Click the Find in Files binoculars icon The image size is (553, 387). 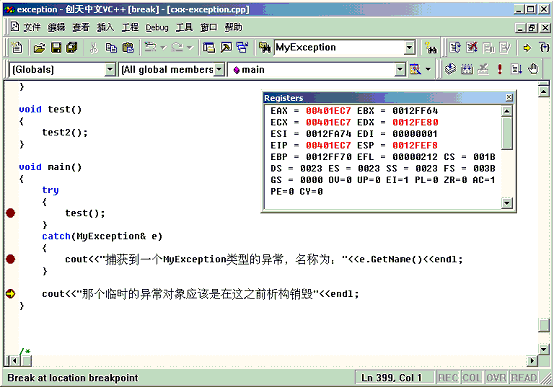[265, 48]
